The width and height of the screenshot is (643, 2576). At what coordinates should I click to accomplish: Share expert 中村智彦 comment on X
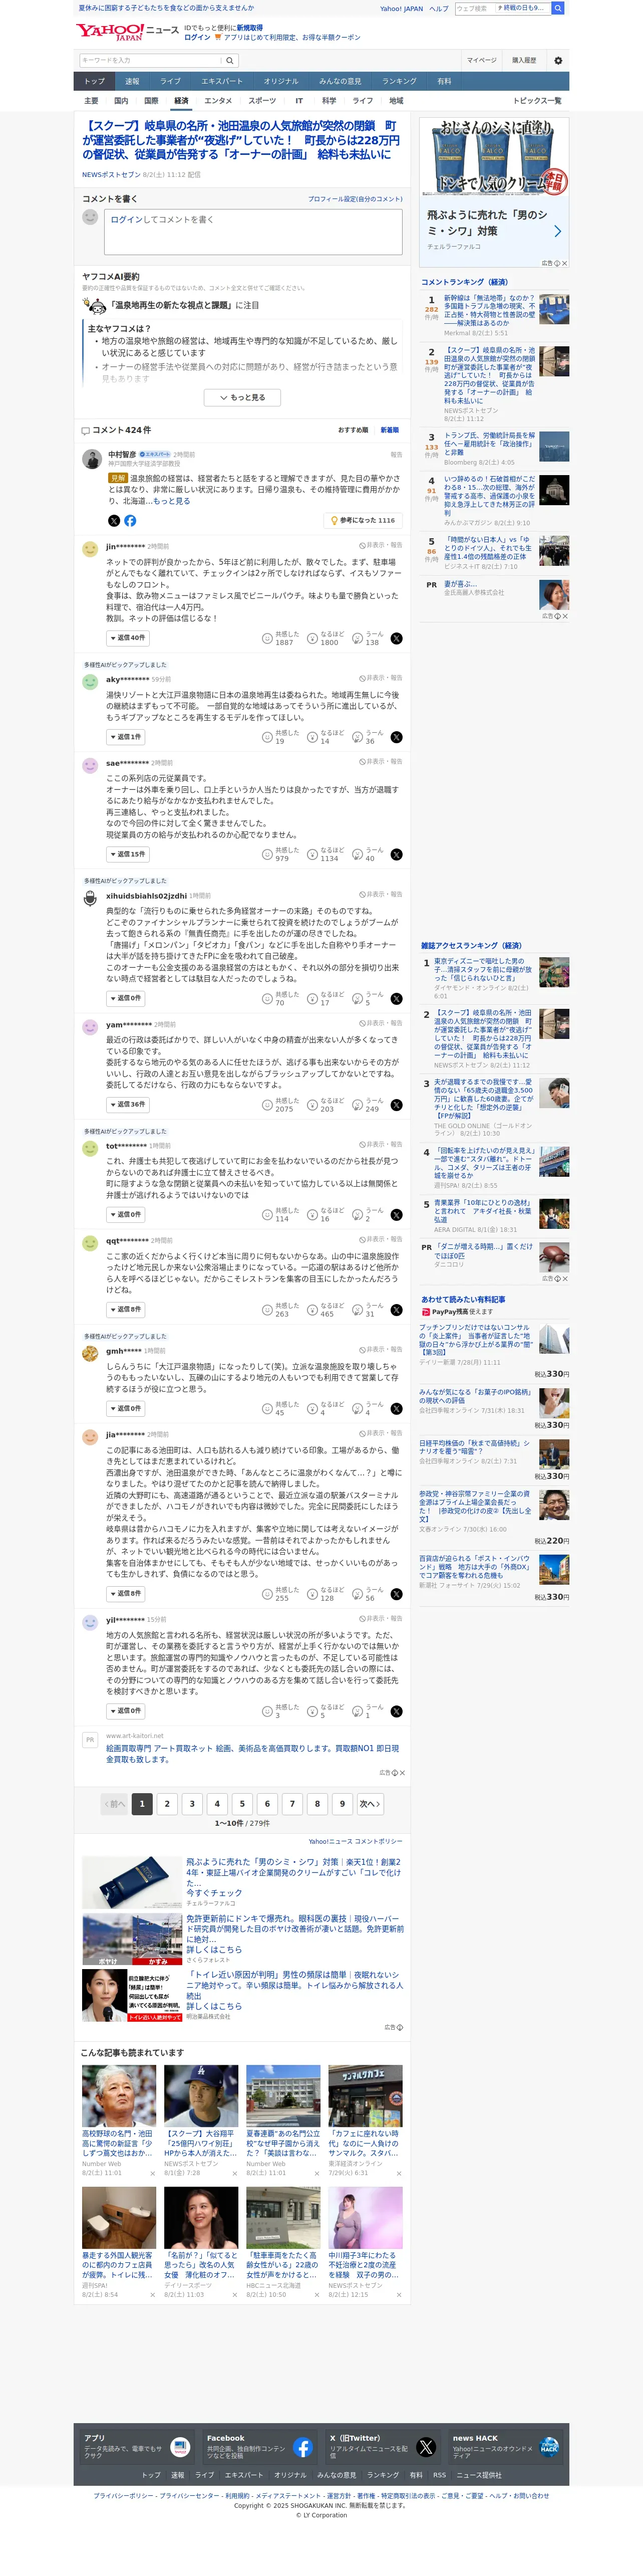[114, 520]
